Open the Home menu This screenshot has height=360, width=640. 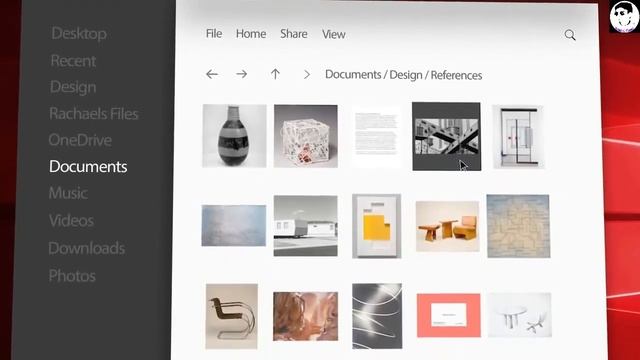(x=251, y=34)
